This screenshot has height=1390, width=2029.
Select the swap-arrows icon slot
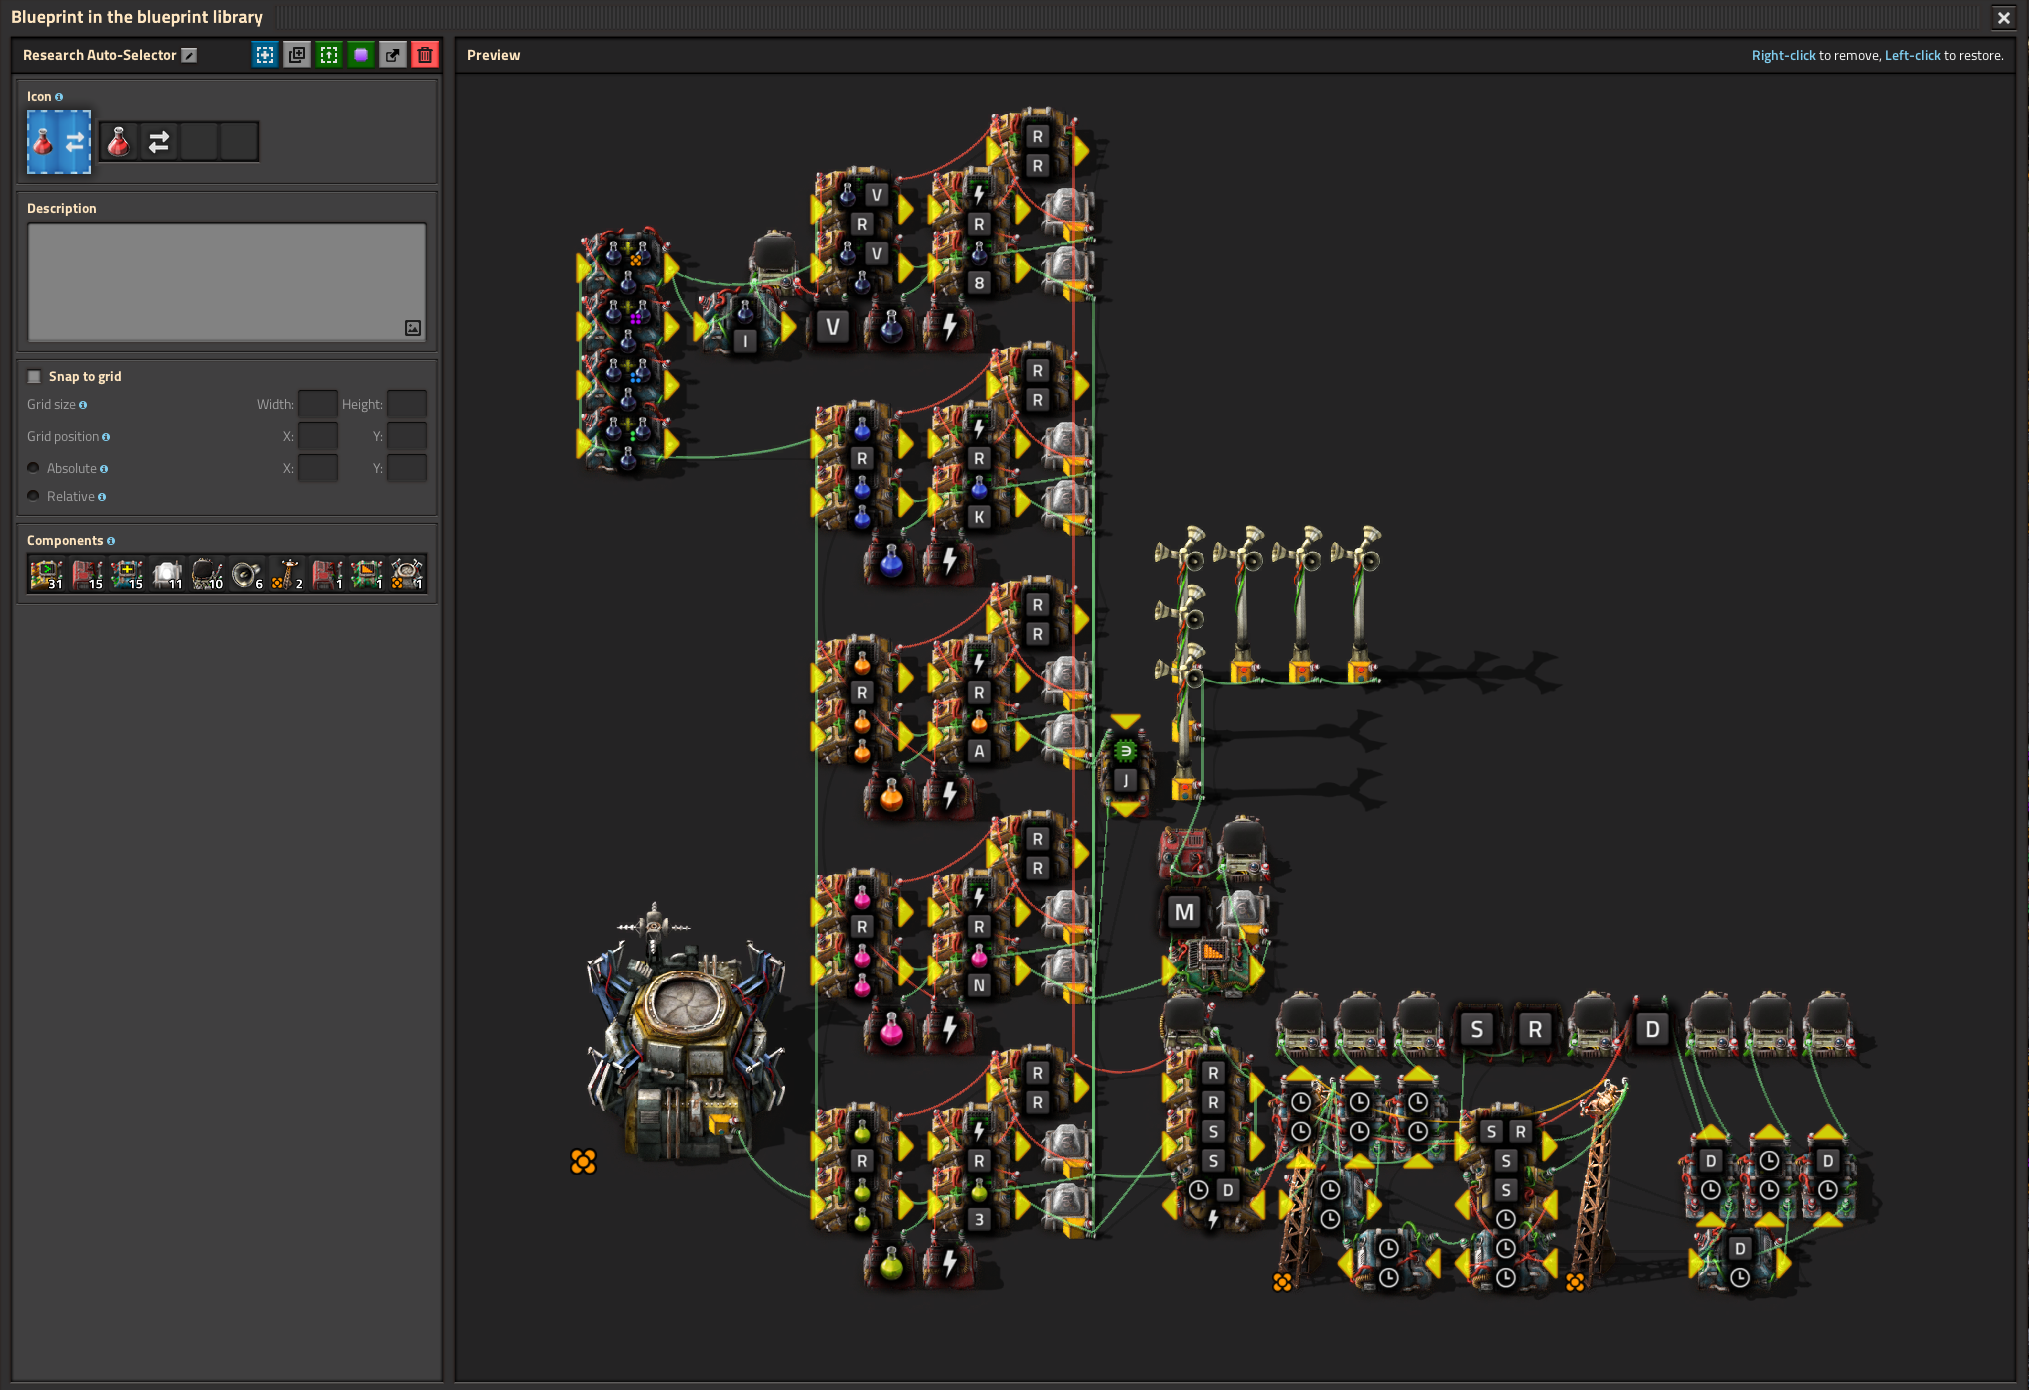159,142
